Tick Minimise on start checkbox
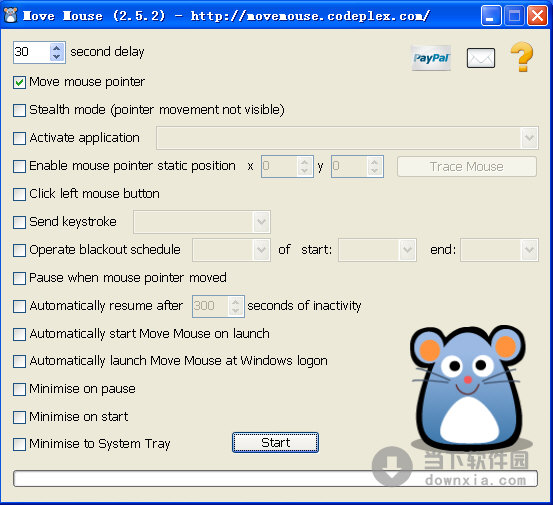This screenshot has height=505, width=553. tap(19, 417)
